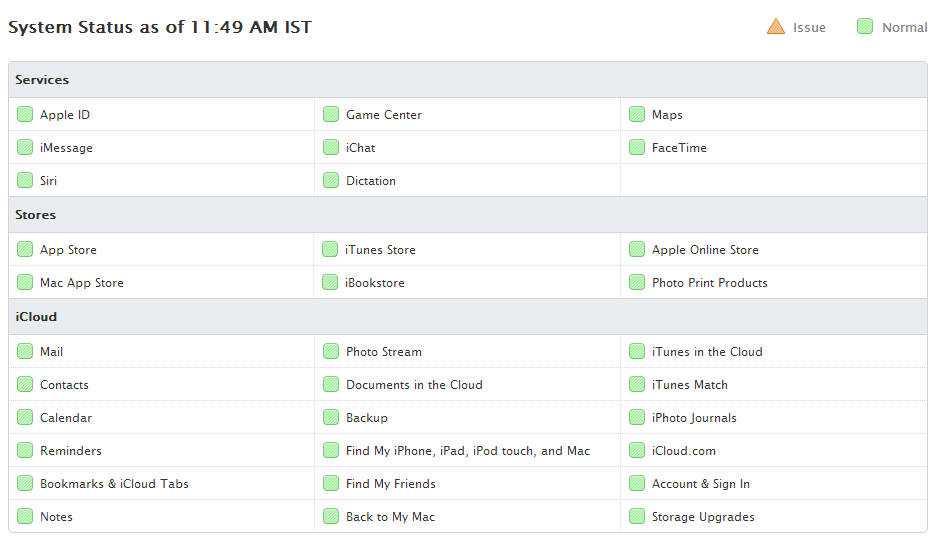Click the green status icon beside Apple ID
Image resolution: width=945 pixels, height=553 pixels.
pyautogui.click(x=25, y=115)
